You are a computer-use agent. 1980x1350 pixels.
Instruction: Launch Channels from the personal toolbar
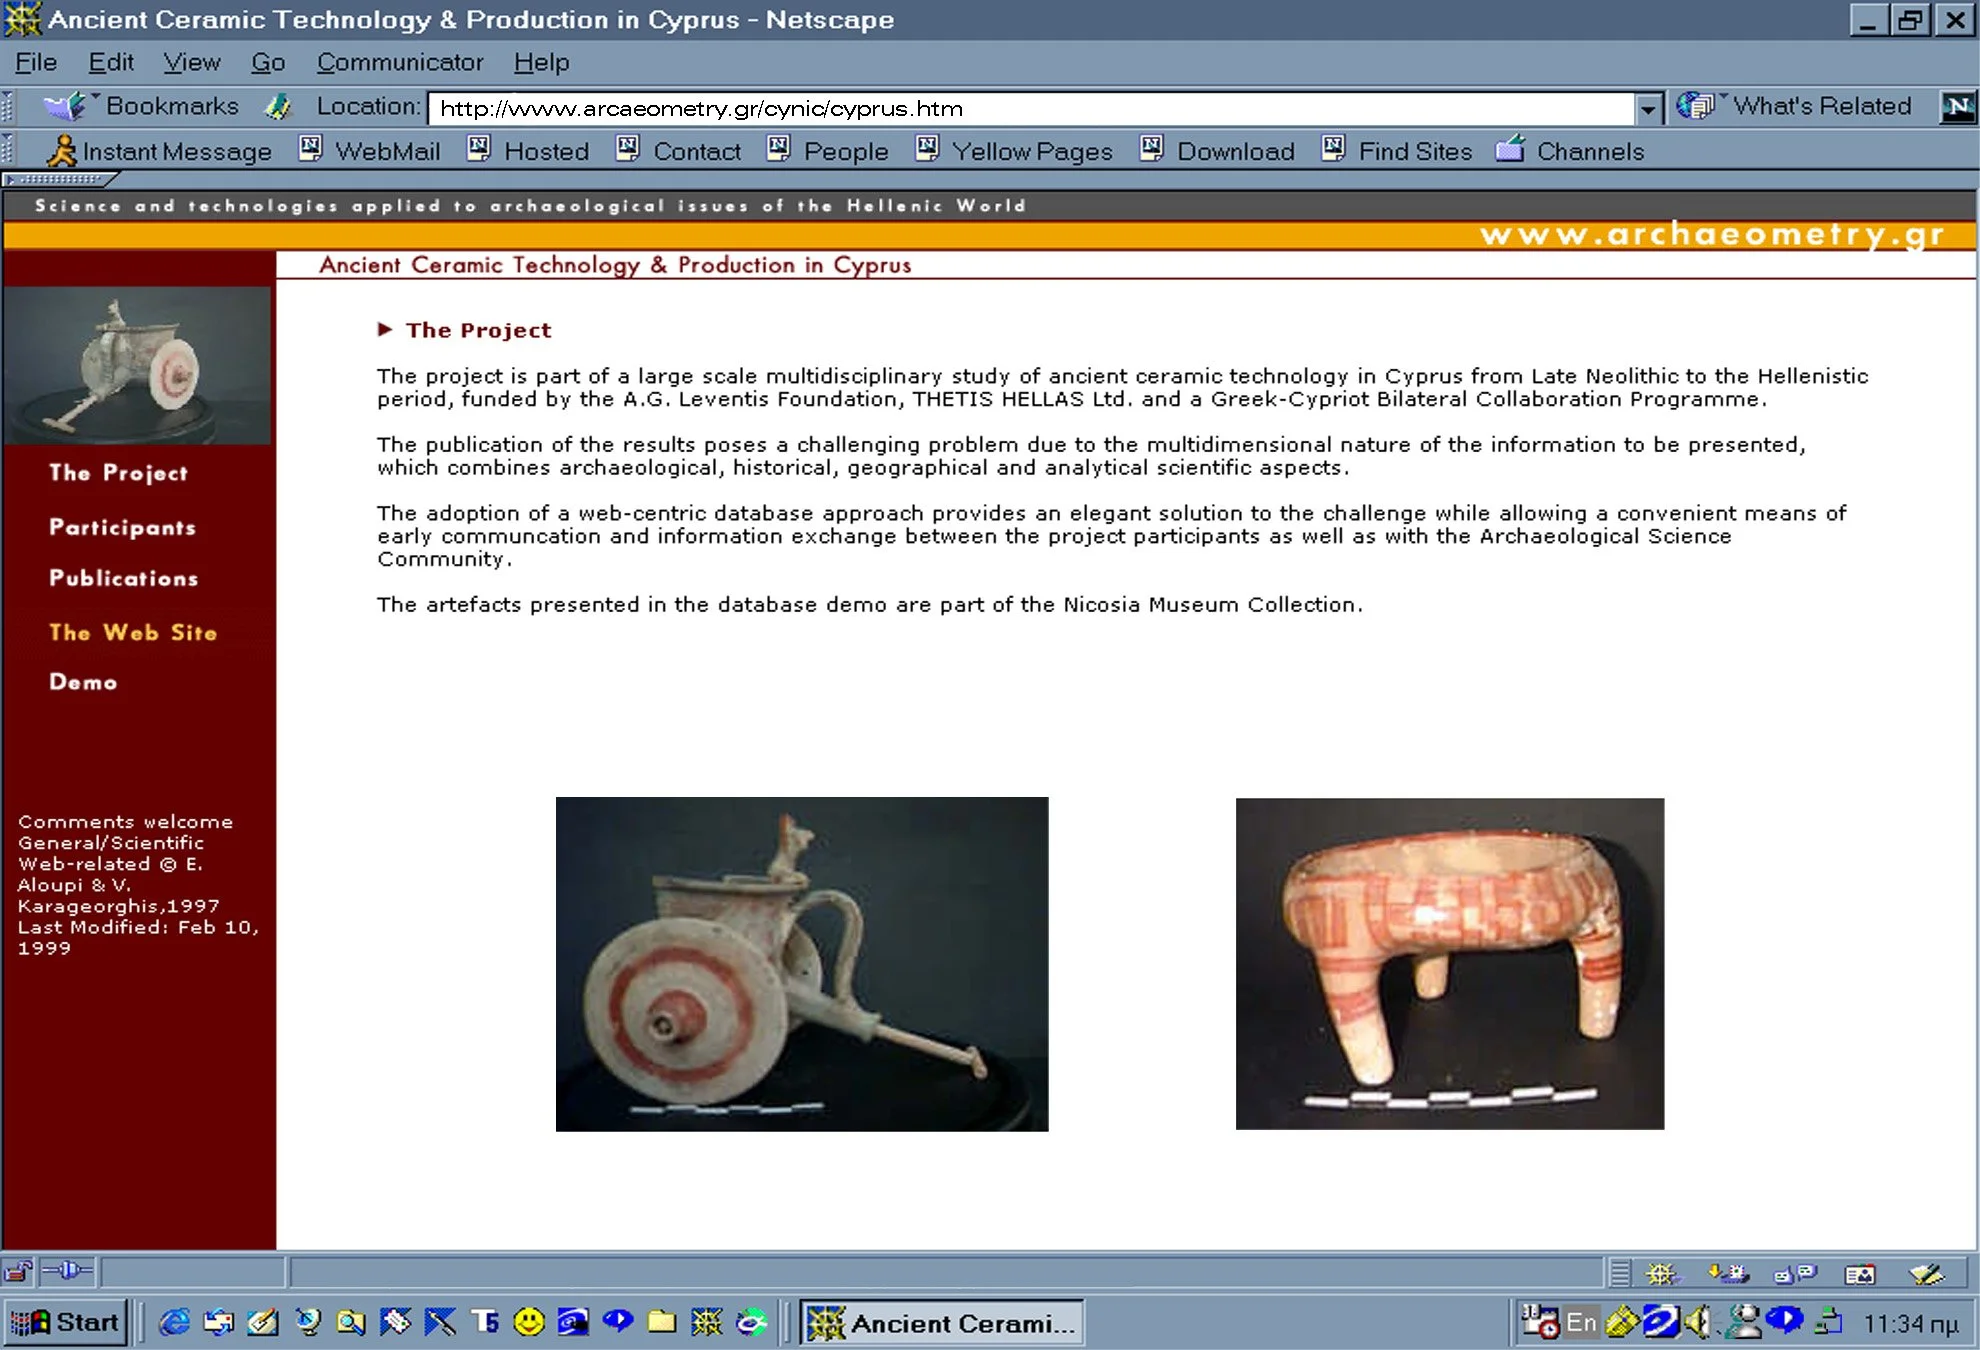[x=1571, y=151]
